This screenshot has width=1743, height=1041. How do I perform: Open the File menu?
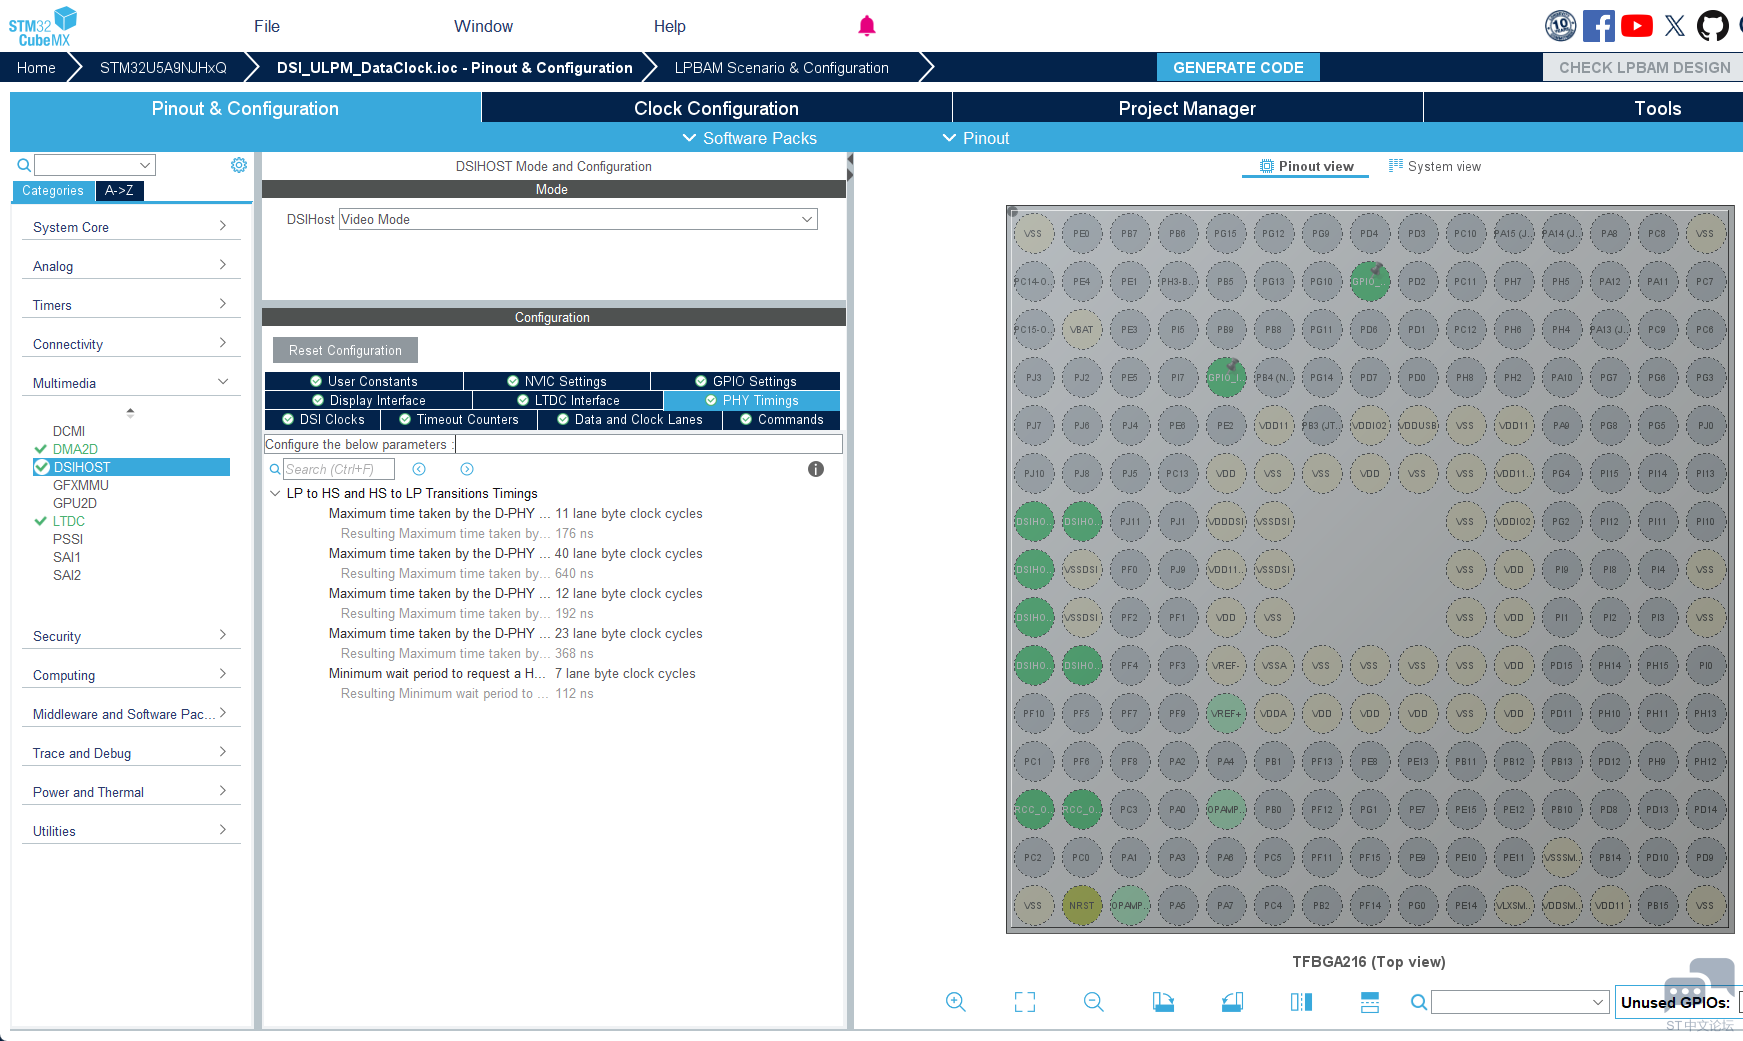267,26
